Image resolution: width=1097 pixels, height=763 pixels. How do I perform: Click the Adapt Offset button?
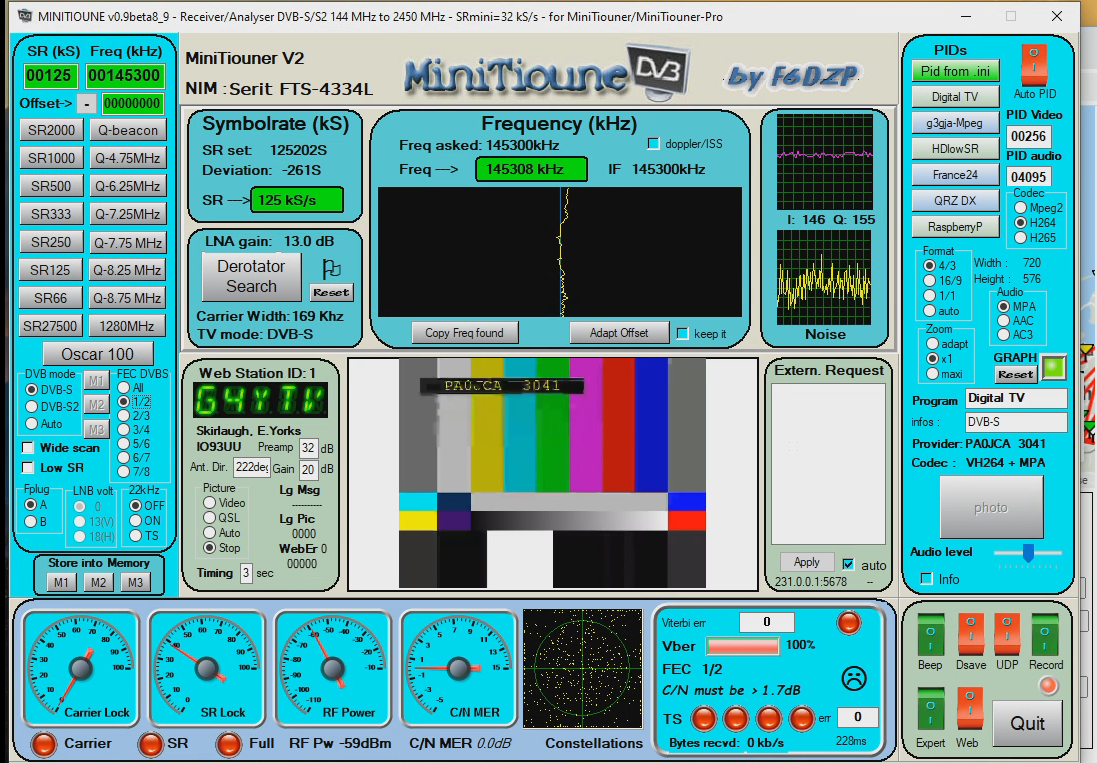click(x=619, y=333)
